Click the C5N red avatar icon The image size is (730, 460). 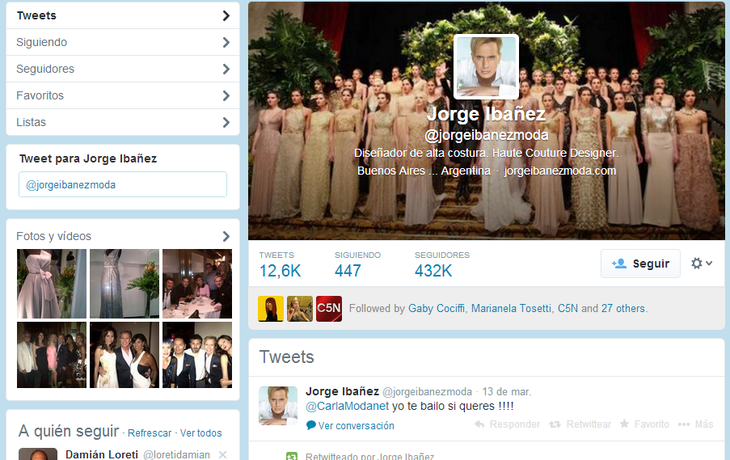(x=329, y=309)
